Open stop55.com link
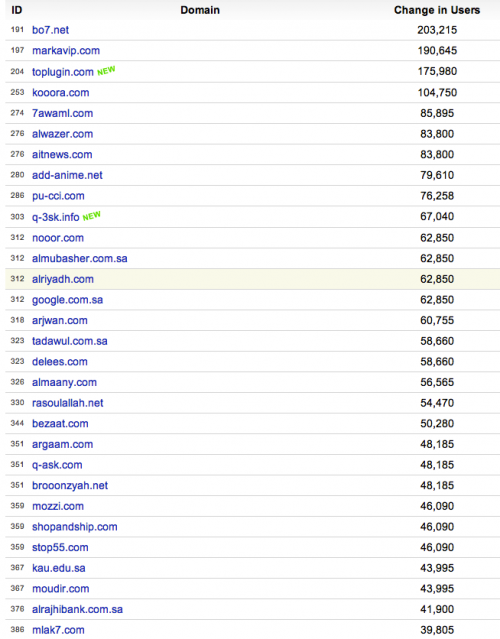 (60, 548)
